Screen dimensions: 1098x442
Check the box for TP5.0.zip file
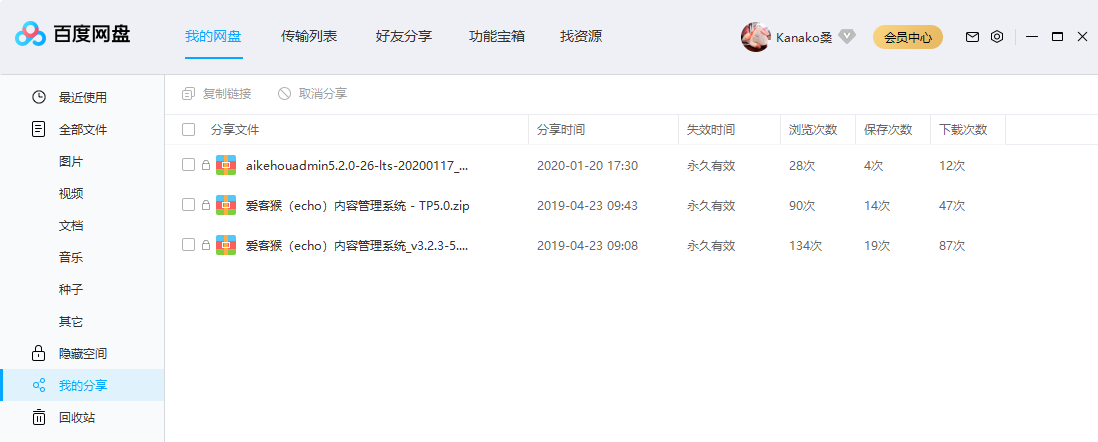coord(188,205)
